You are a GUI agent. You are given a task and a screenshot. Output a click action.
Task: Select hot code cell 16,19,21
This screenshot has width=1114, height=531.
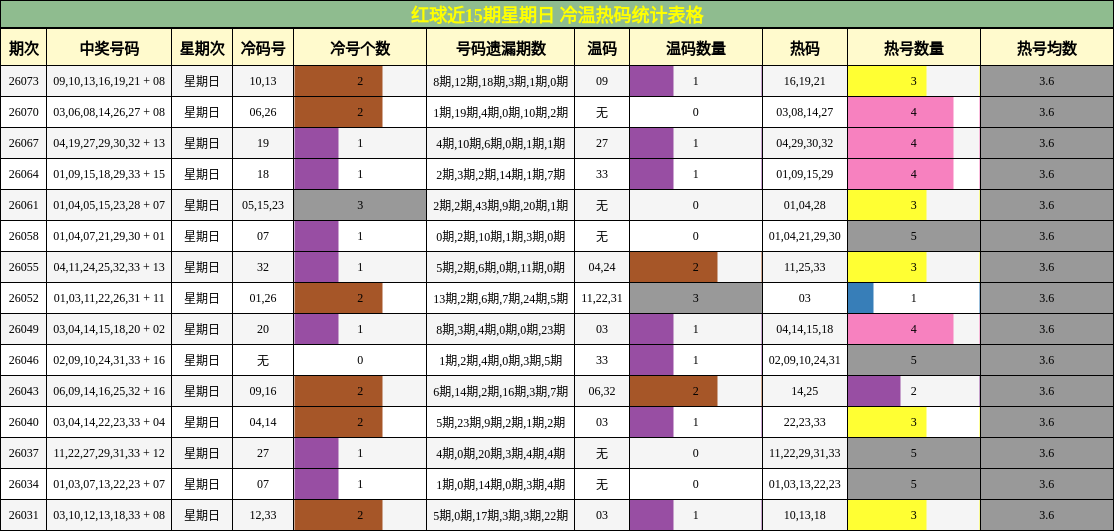point(804,81)
